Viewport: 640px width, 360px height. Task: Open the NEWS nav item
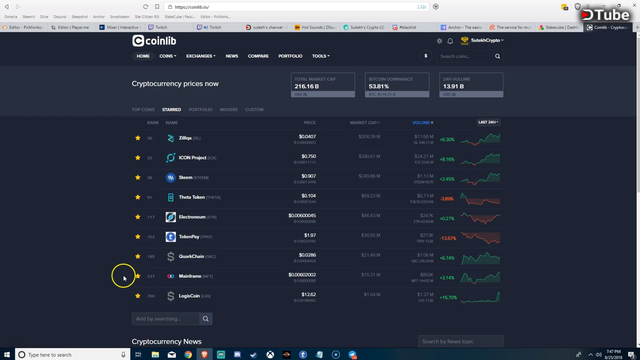pos(232,56)
